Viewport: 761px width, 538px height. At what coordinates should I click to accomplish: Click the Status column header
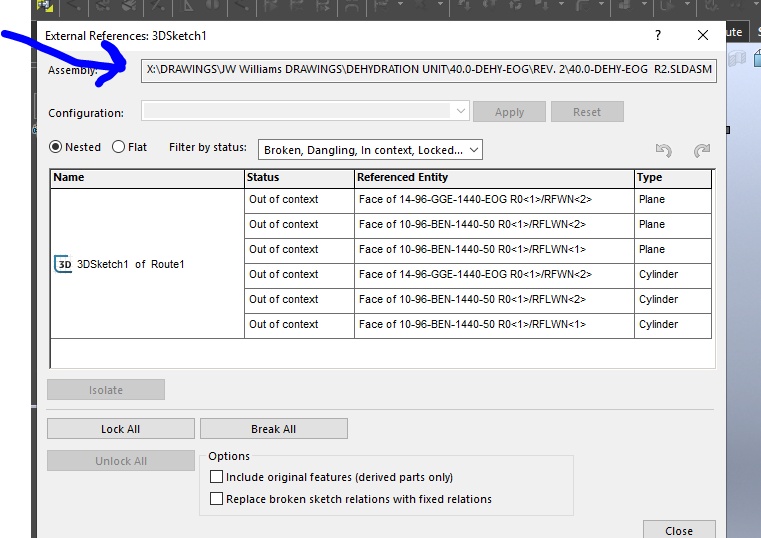[x=299, y=178]
